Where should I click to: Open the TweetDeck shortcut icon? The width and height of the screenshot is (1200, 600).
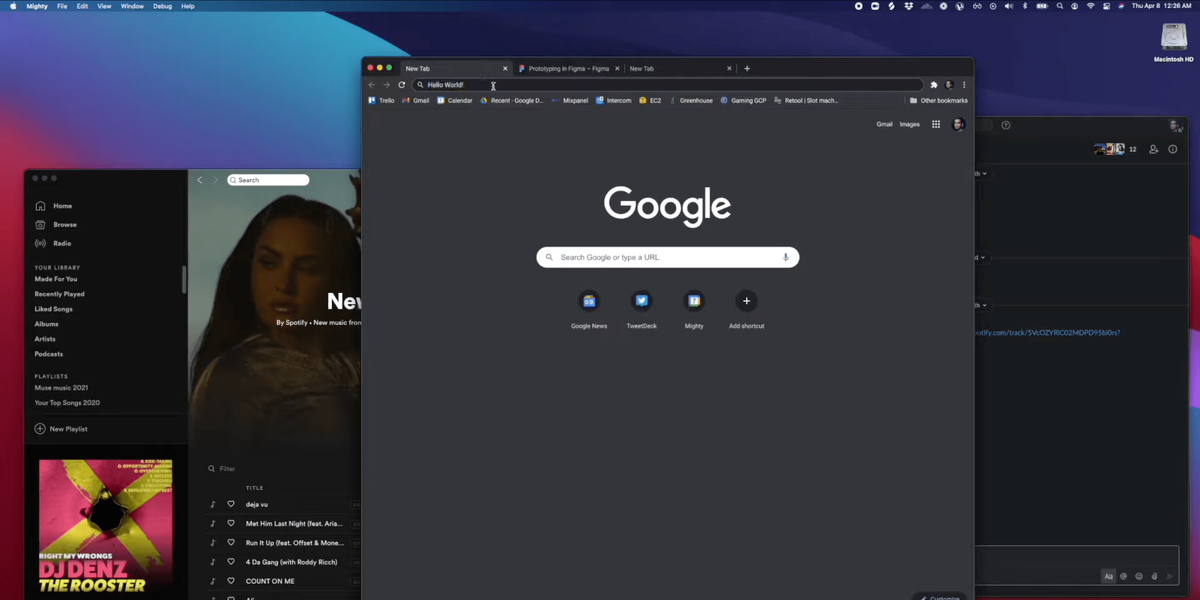[642, 301]
